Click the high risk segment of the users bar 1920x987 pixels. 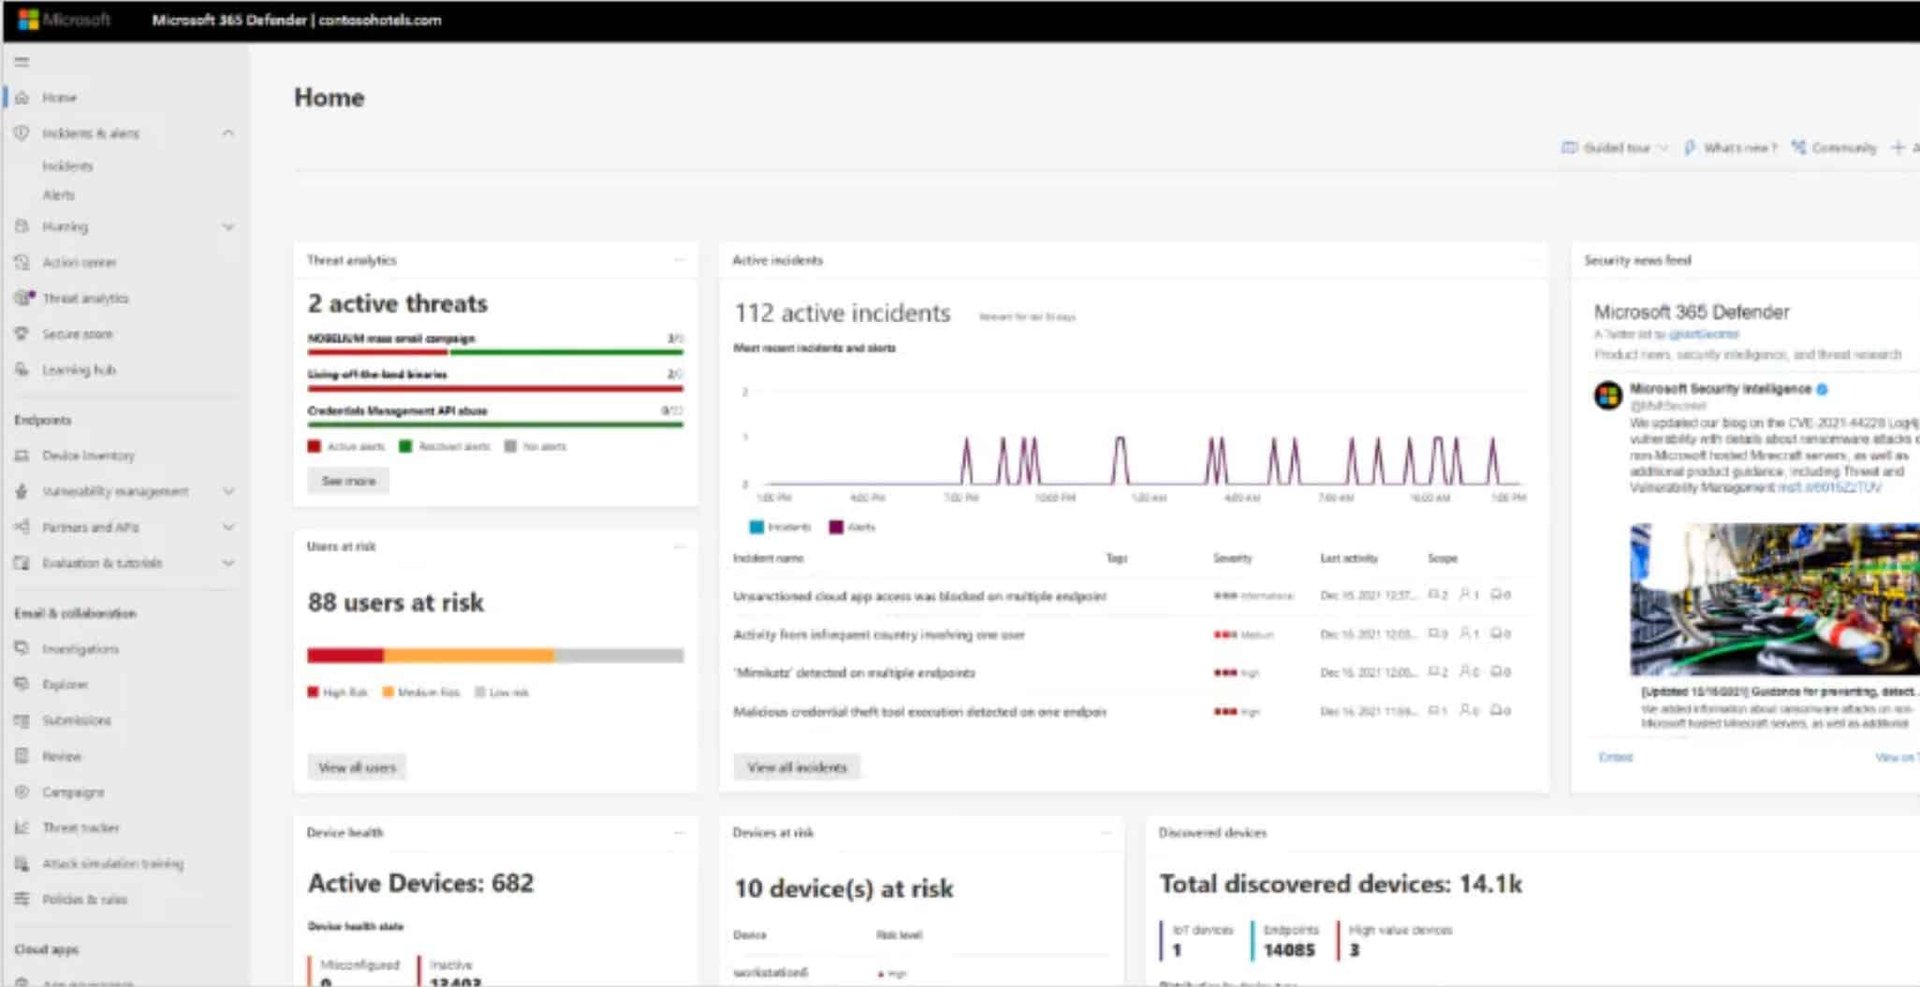coord(345,655)
